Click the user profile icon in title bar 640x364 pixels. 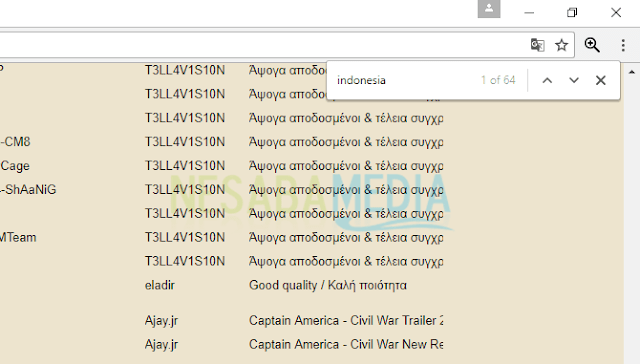(x=489, y=9)
